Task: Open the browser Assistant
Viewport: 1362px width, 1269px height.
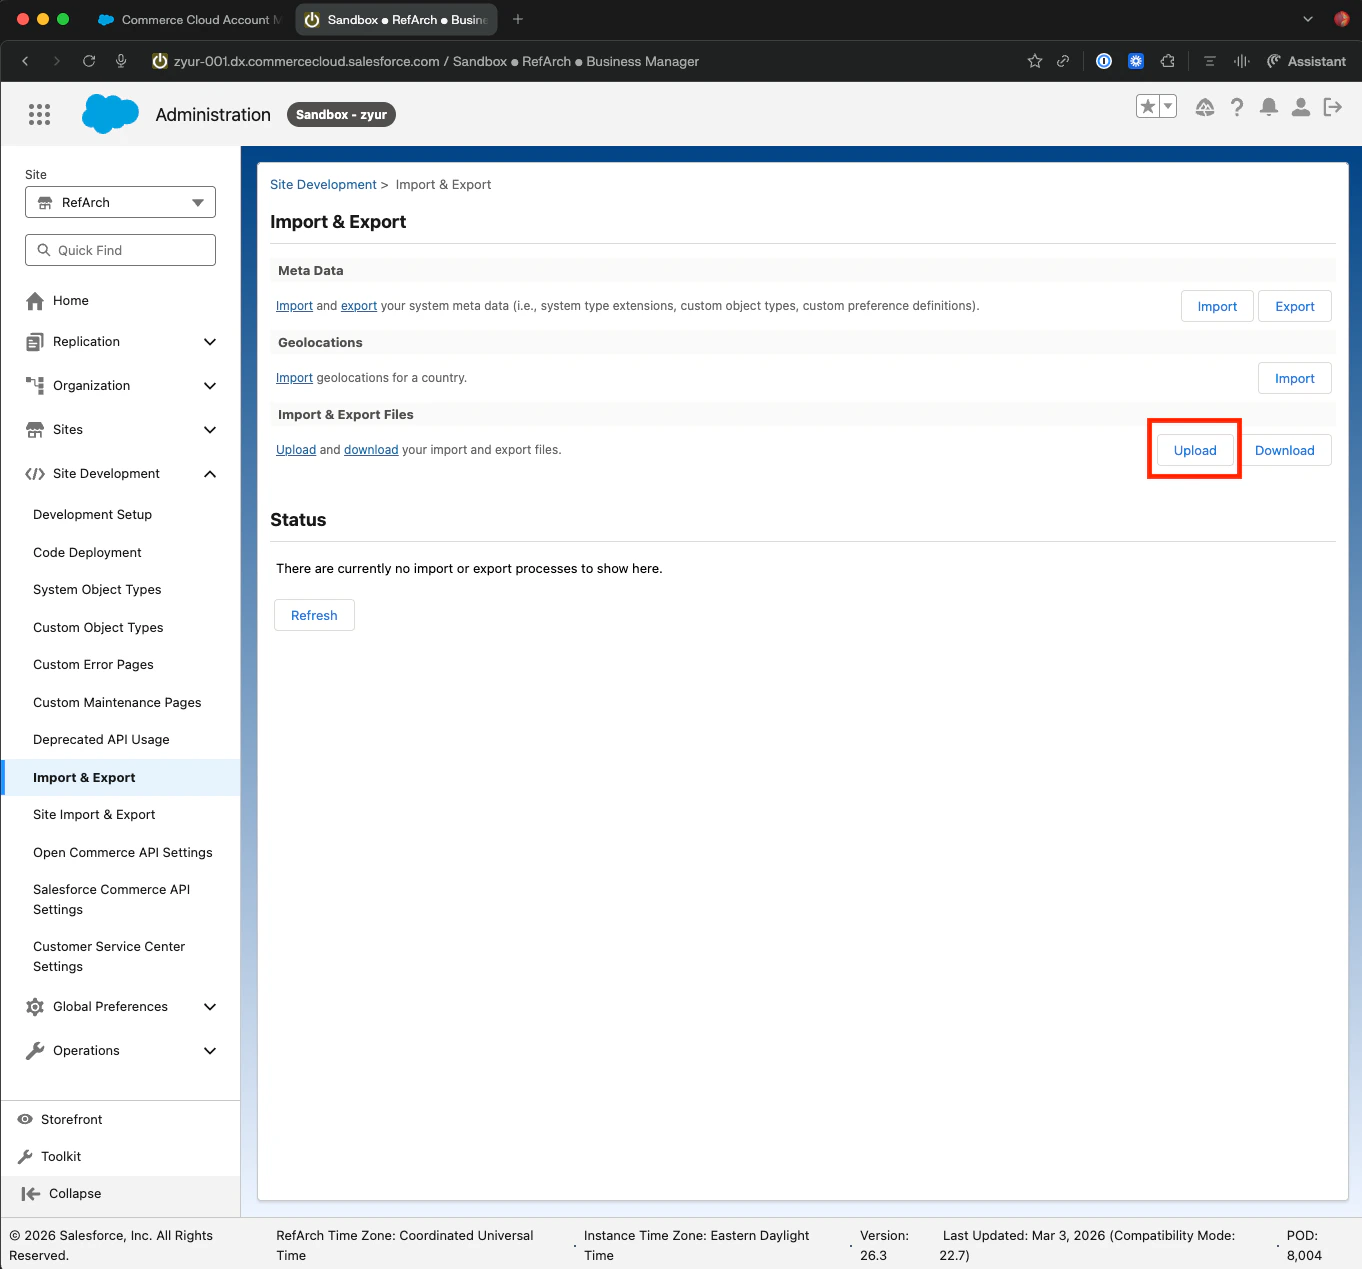Action: [1306, 61]
